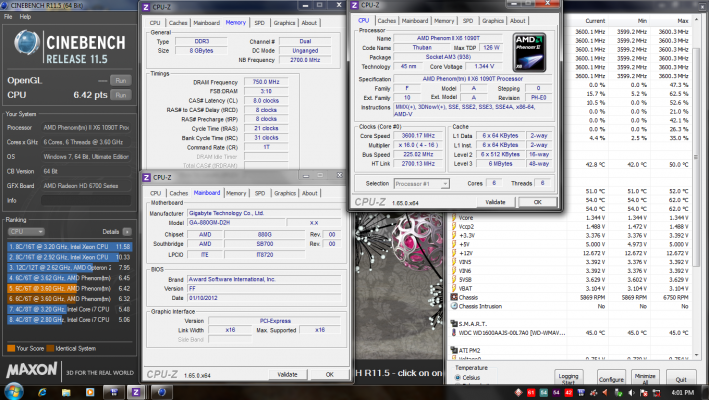Click the Your Score orange legend swatch

pos(11,348)
